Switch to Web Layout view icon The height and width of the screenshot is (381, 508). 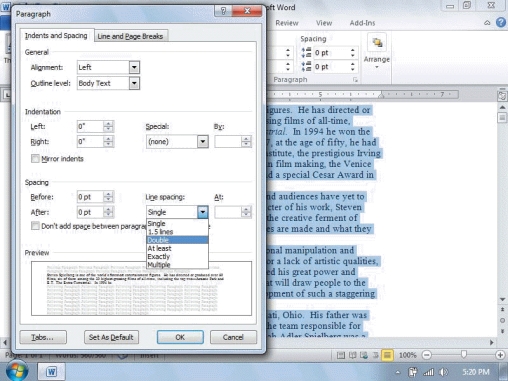[x=364, y=355]
